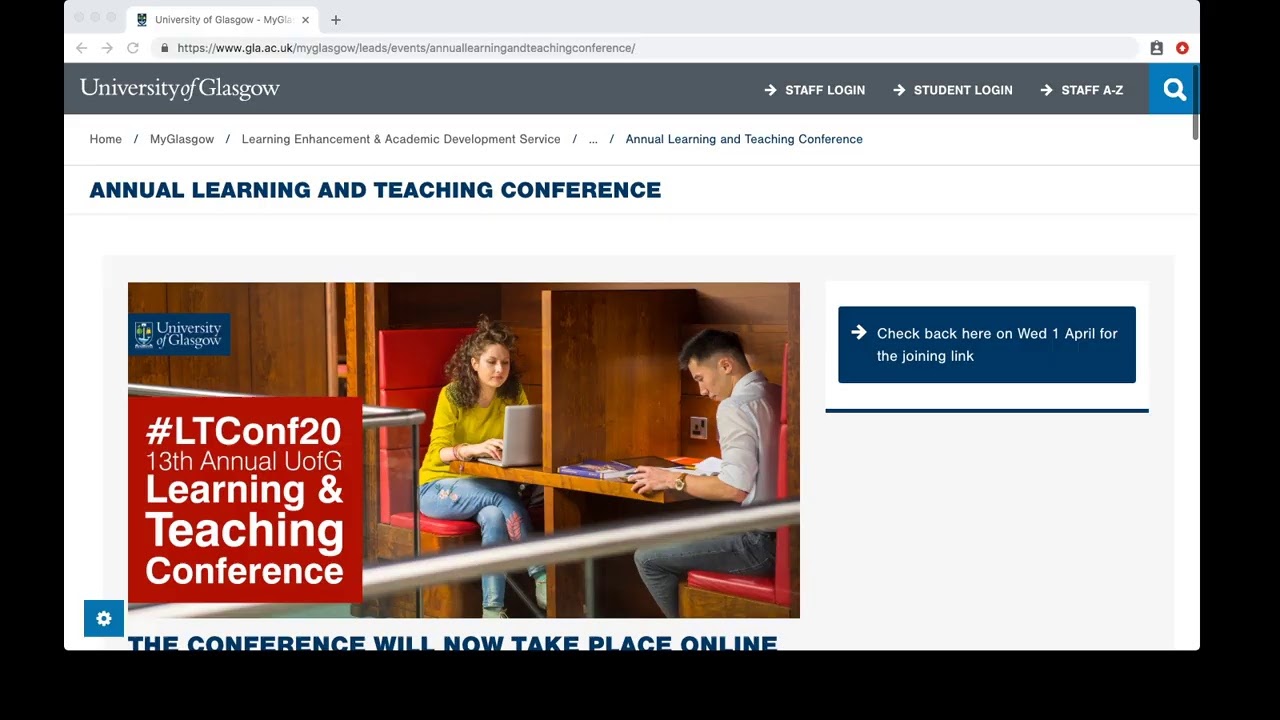
Task: Close the University of Glasgow tab
Action: (x=306, y=20)
